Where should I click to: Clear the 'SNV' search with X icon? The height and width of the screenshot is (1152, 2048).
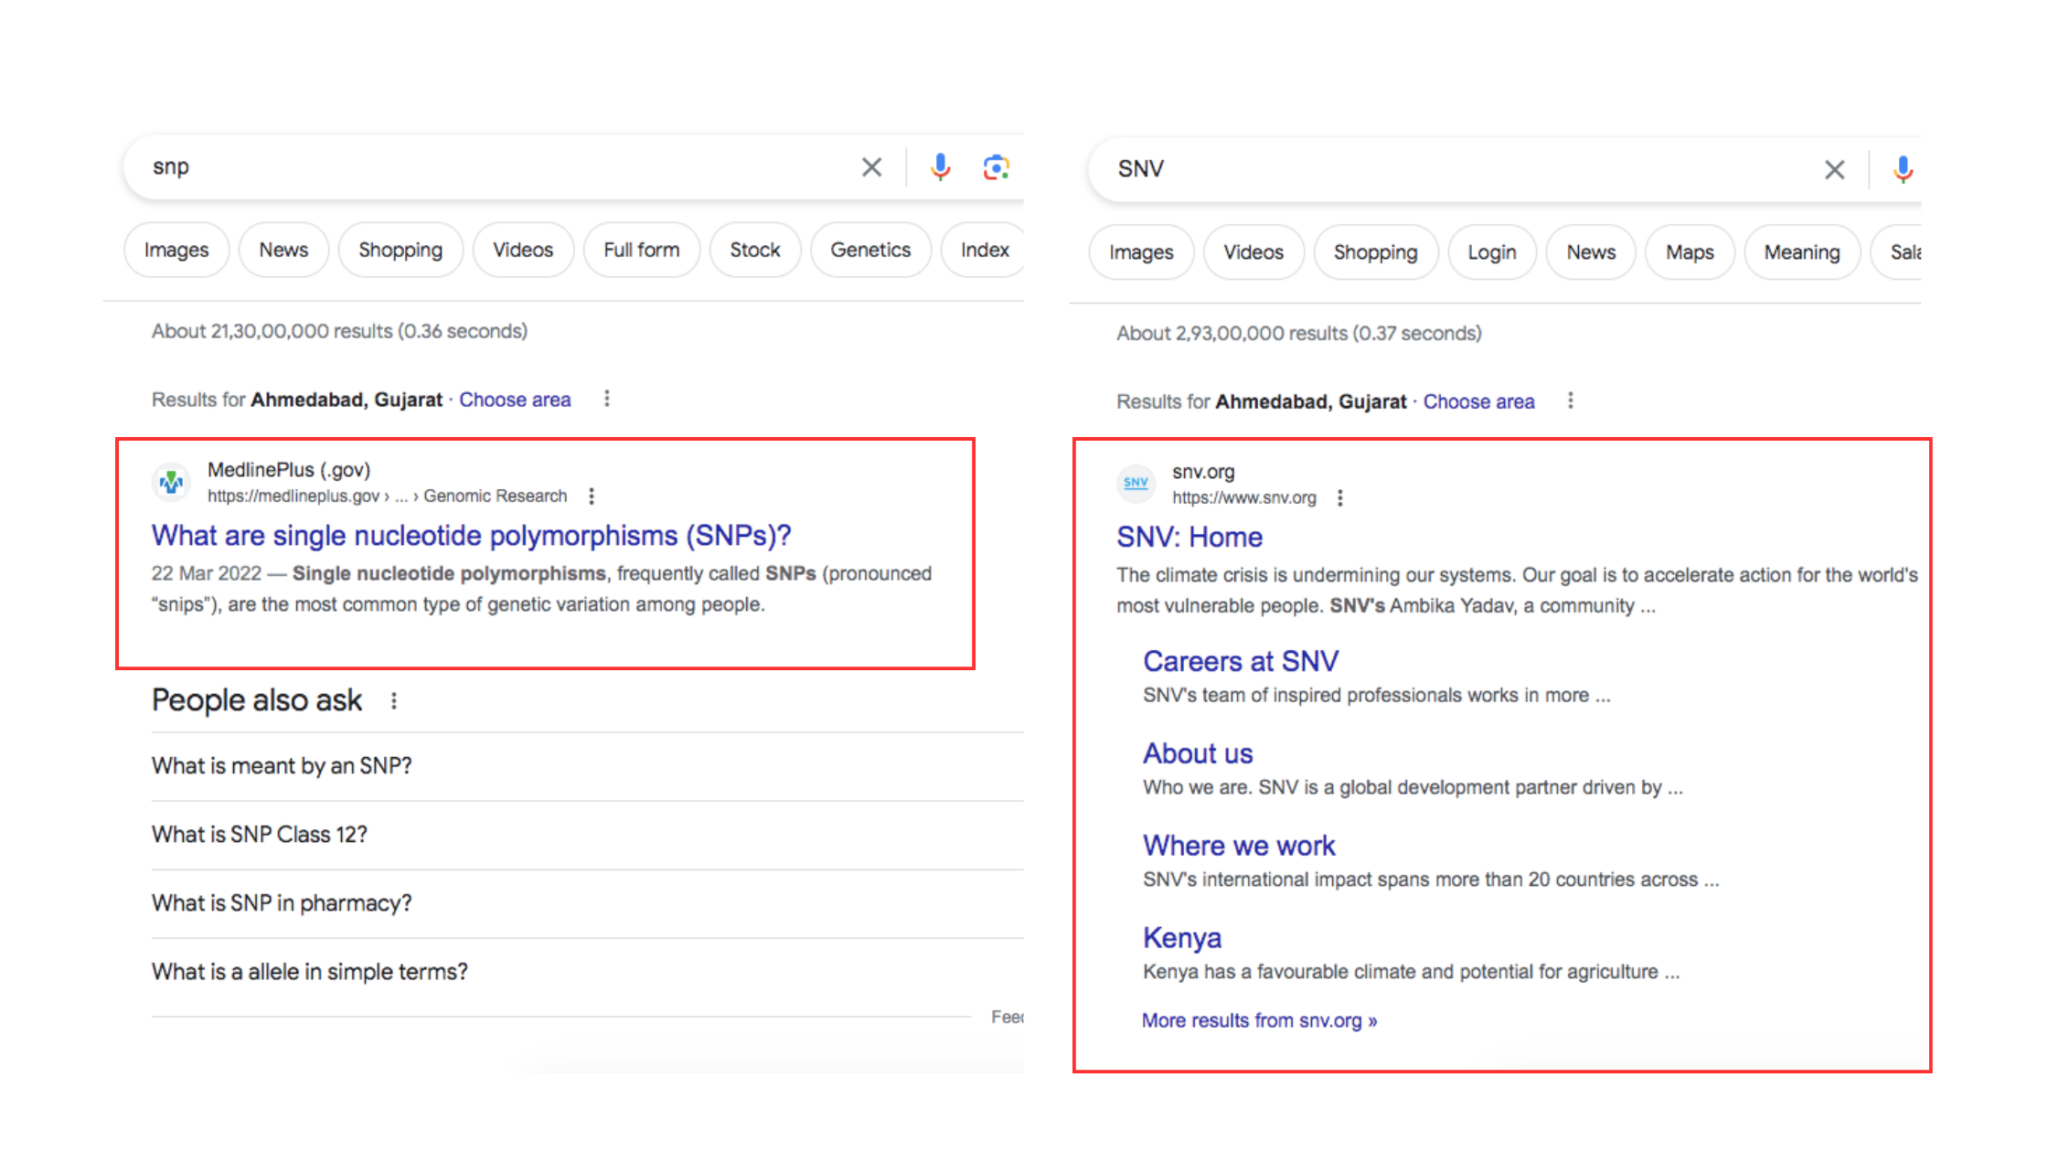1834,170
